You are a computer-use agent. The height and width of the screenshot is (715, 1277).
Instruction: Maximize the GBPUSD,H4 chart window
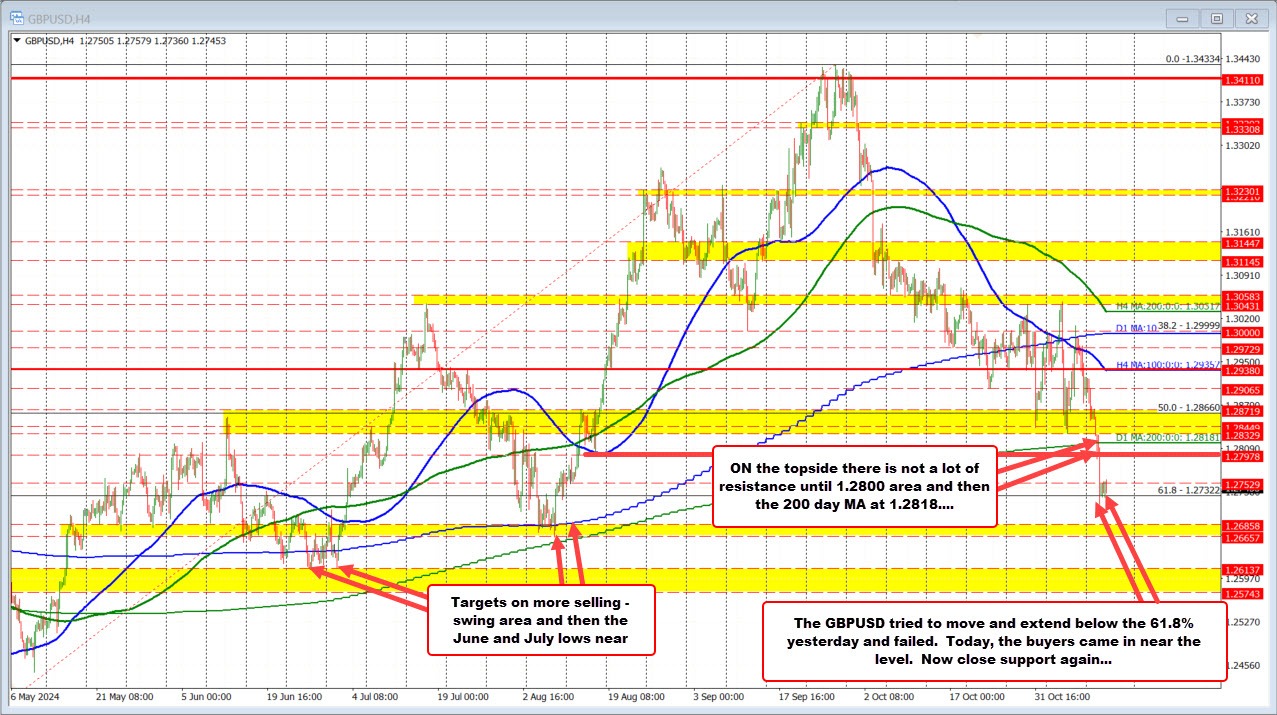click(x=1217, y=17)
